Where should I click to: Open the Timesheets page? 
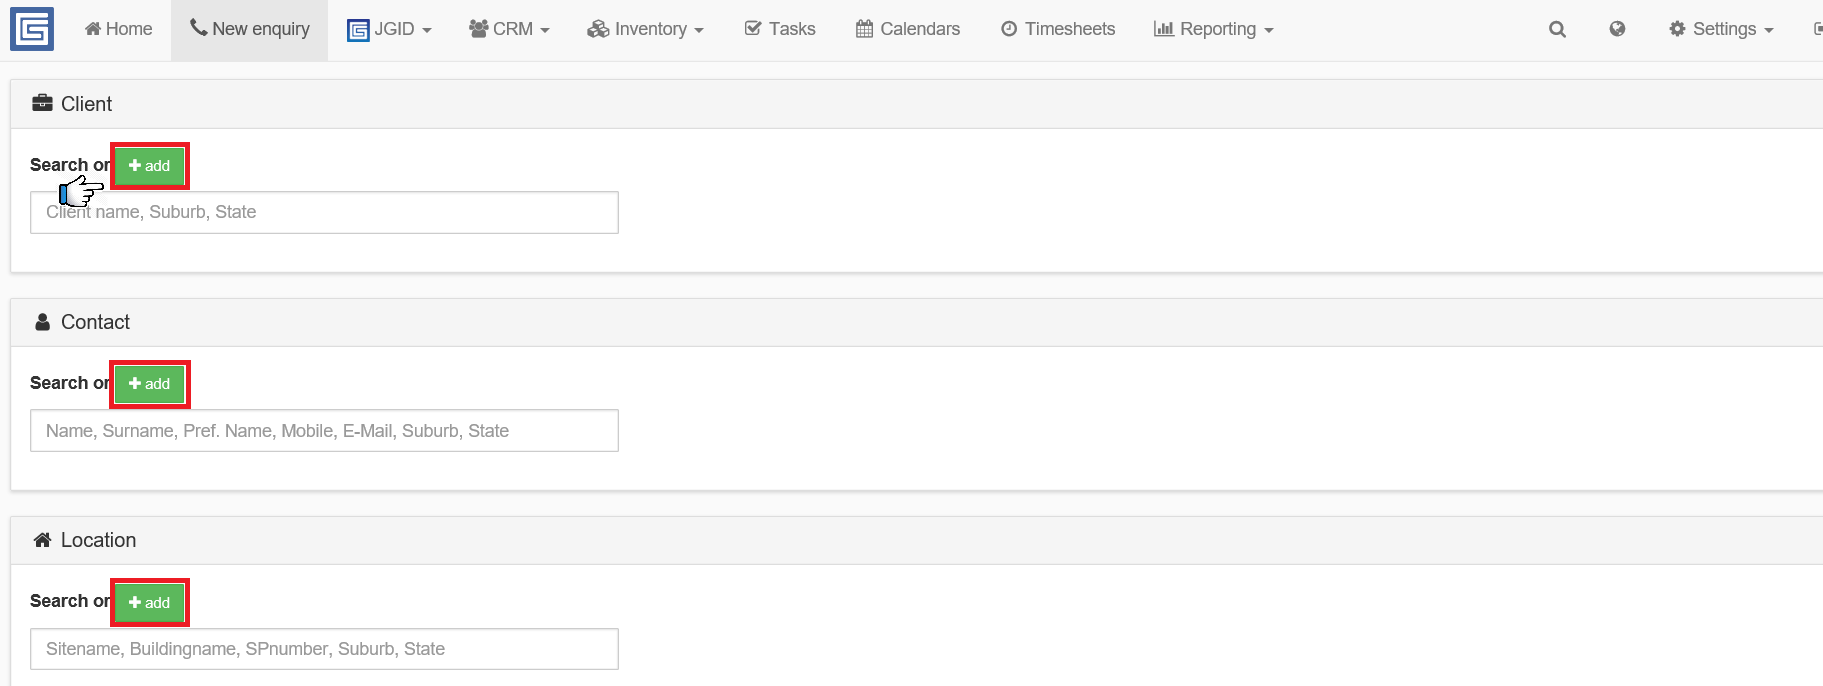(1058, 29)
